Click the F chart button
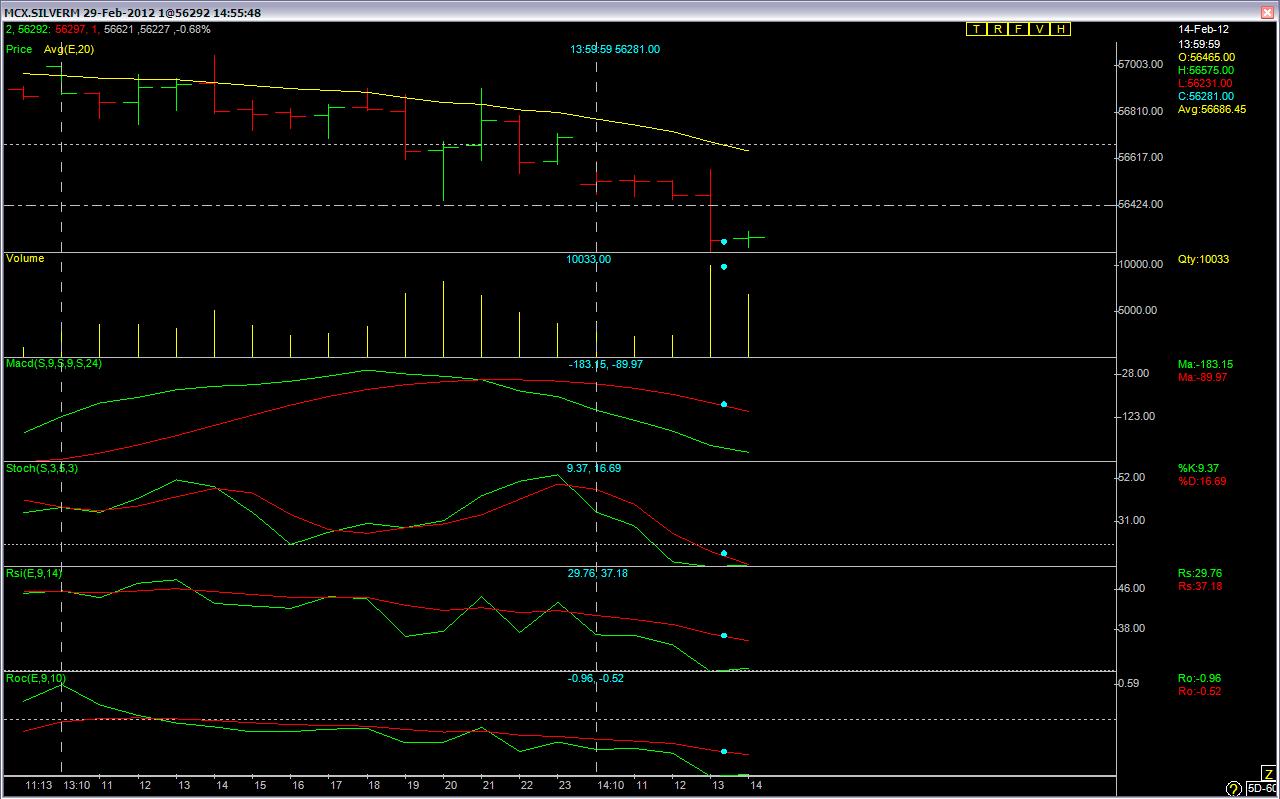The image size is (1280, 799). point(1018,29)
